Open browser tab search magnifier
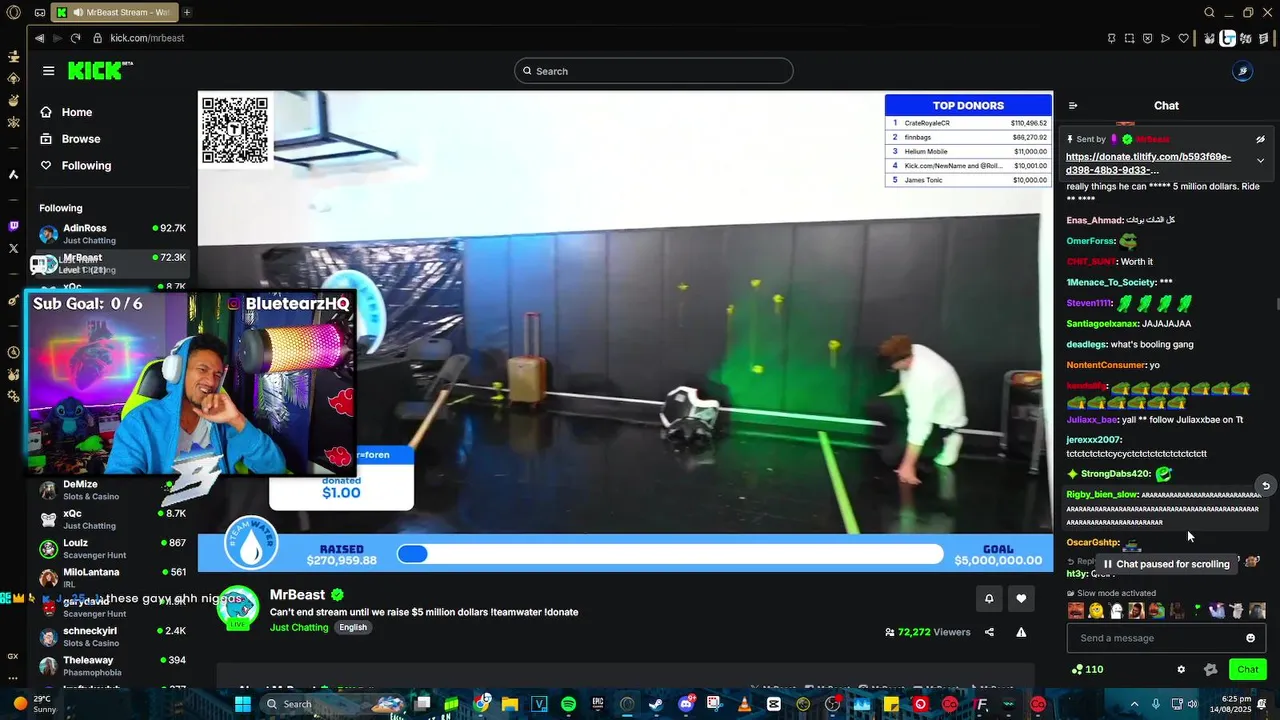This screenshot has width=1280, height=720. (1209, 12)
